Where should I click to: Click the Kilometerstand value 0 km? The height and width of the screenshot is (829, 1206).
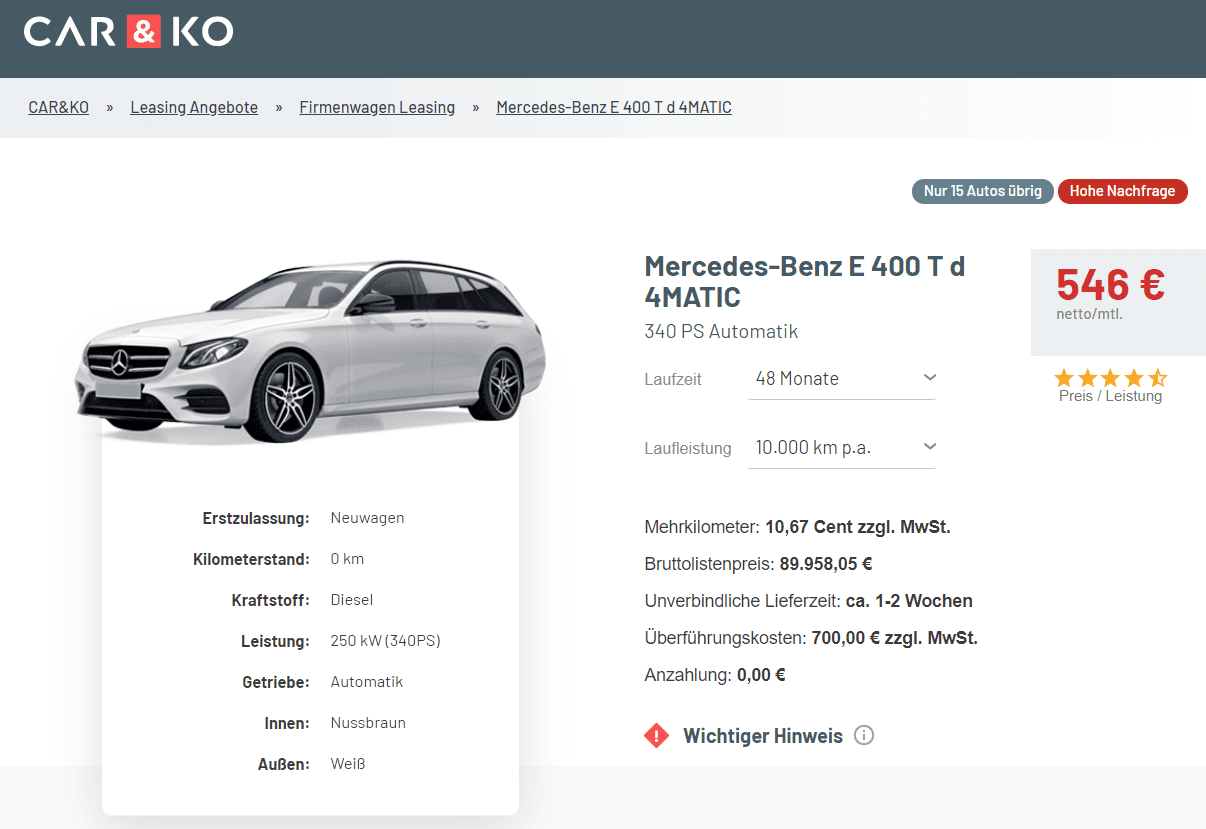[x=347, y=559]
